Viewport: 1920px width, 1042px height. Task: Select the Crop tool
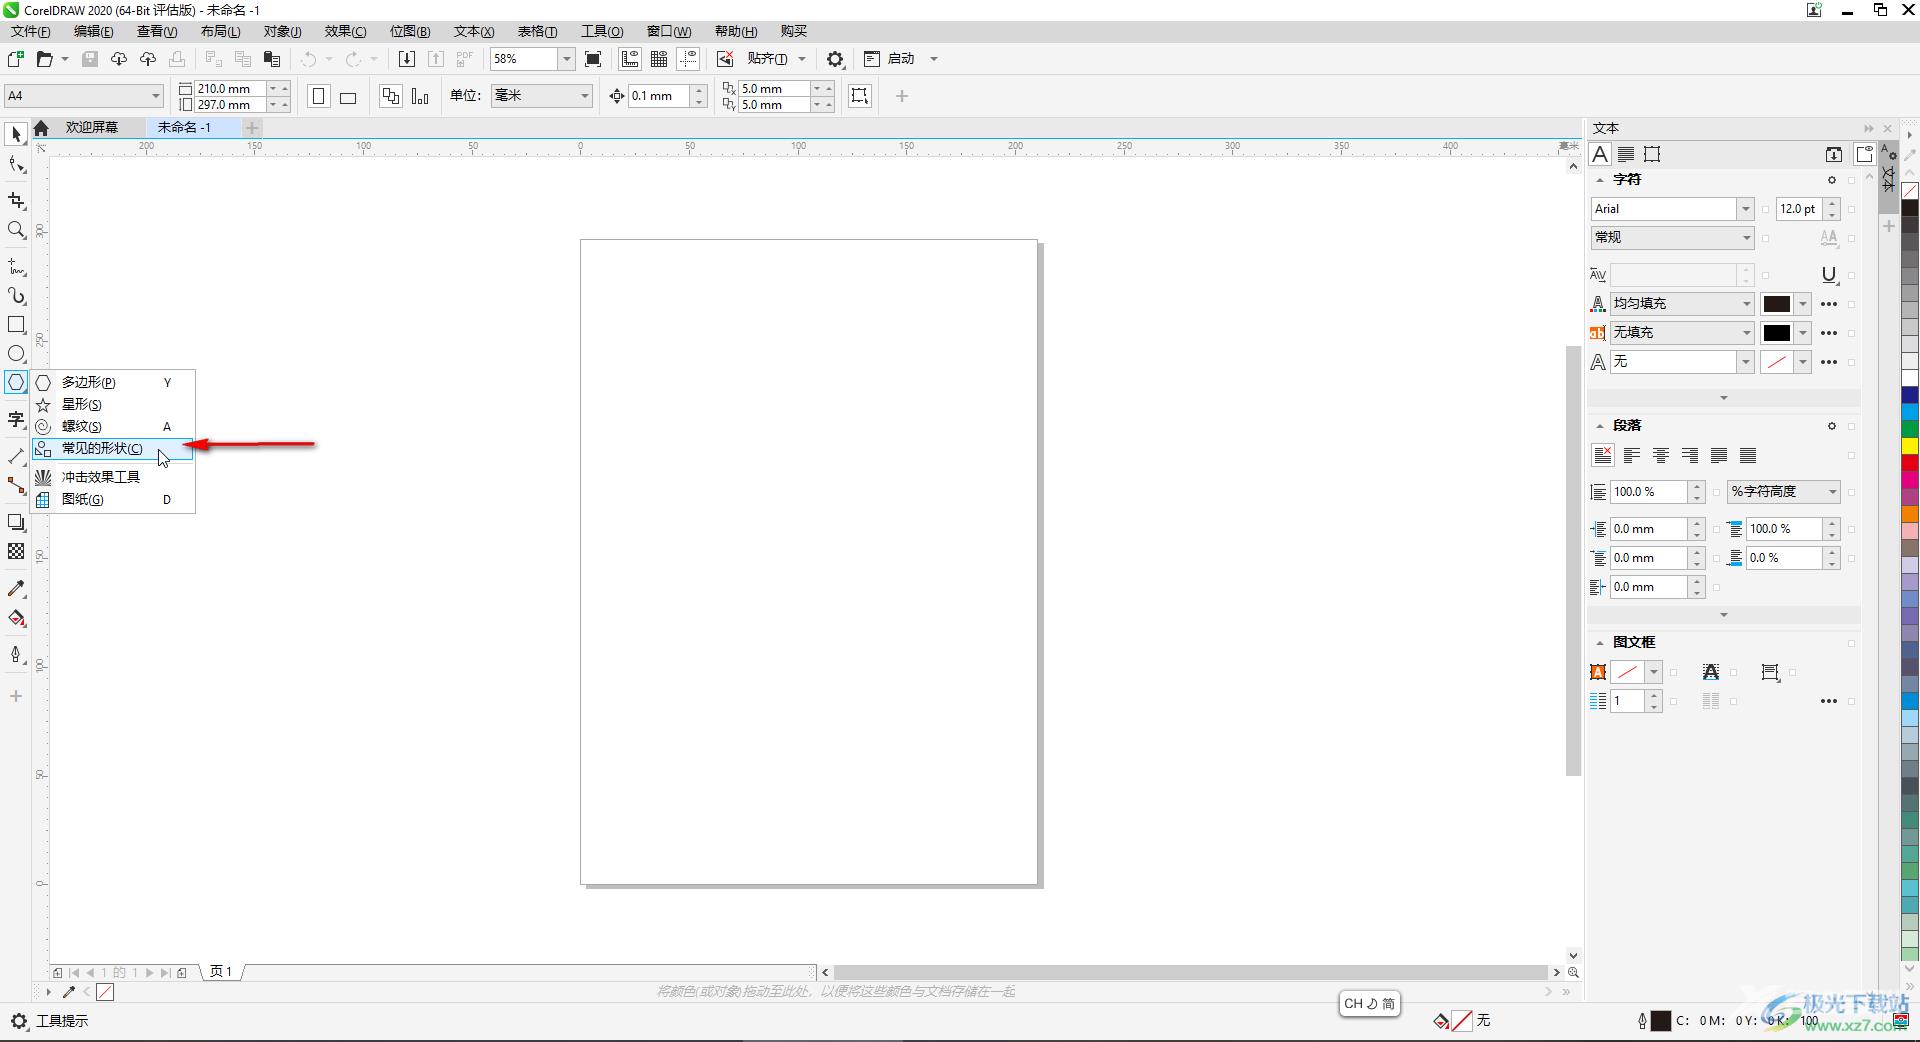(16, 201)
